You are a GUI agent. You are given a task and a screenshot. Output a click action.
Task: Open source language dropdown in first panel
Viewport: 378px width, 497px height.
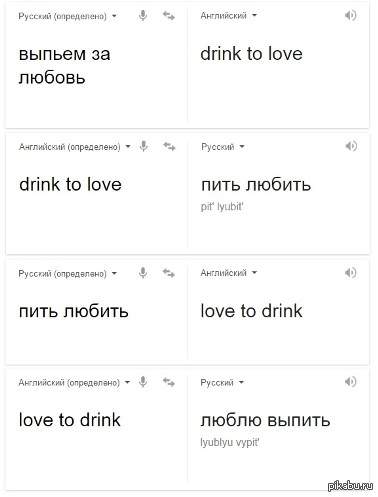tap(67, 16)
